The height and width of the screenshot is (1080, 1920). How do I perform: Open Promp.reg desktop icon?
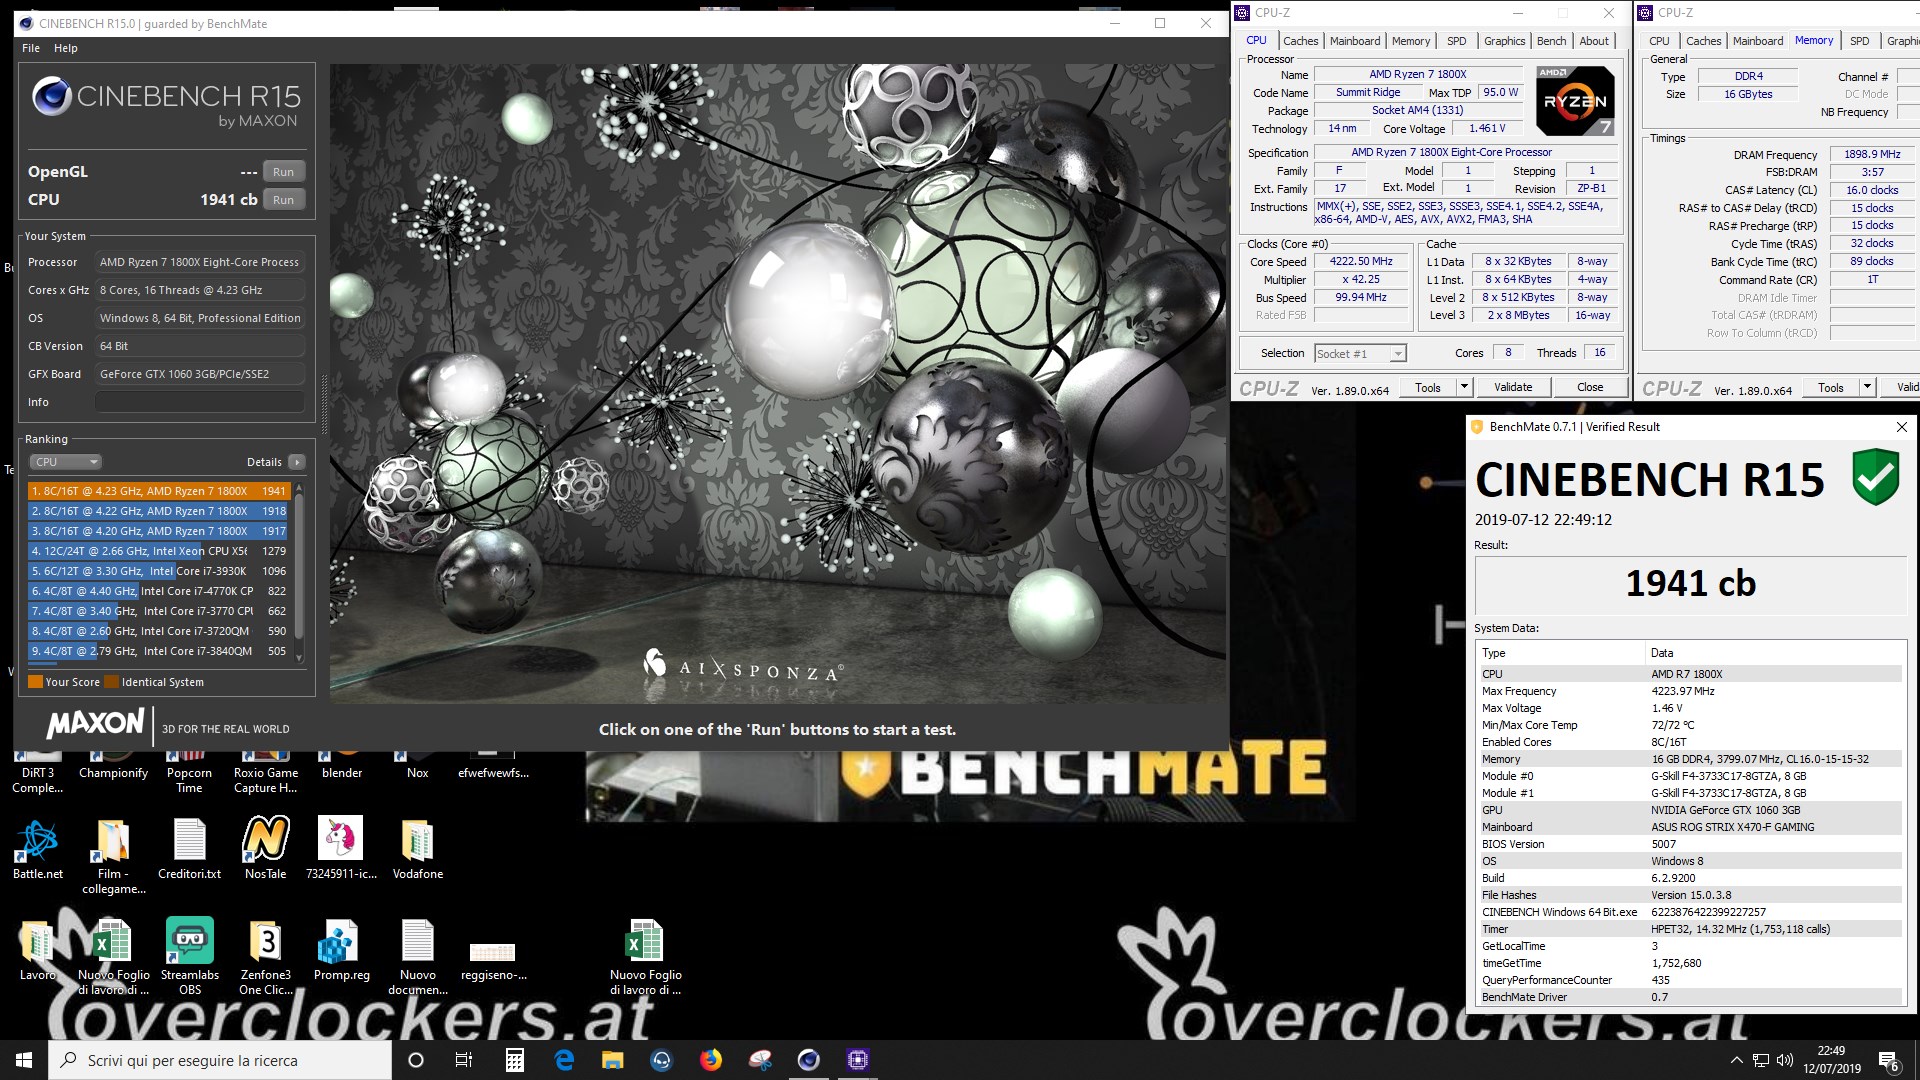click(x=341, y=950)
